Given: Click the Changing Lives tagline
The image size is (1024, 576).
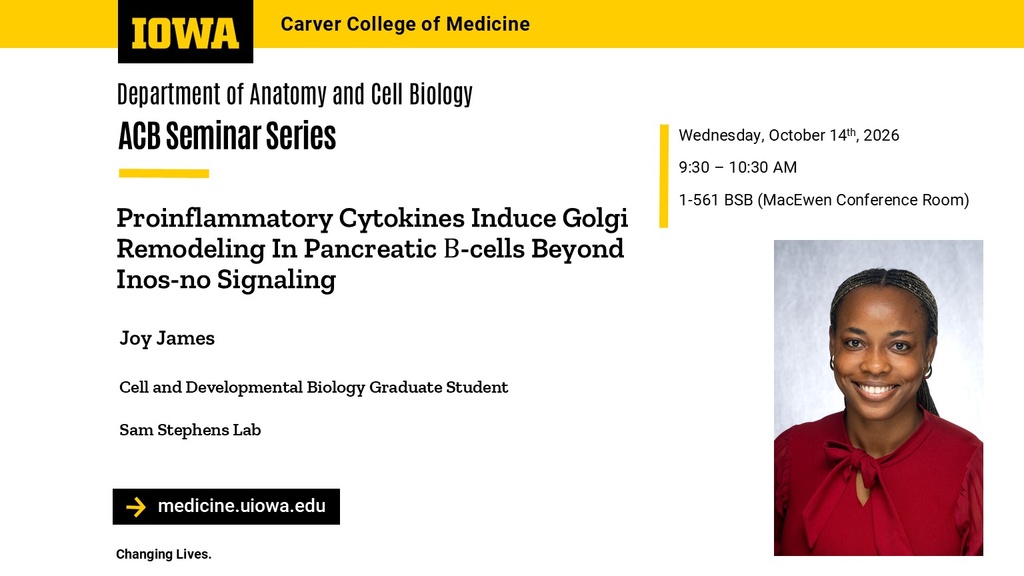Looking at the screenshot, I should click(x=164, y=554).
